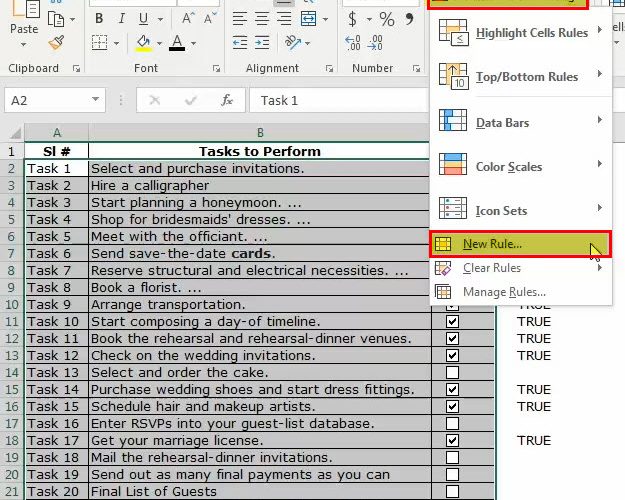Open the Alignment dialog launcher

[329, 69]
